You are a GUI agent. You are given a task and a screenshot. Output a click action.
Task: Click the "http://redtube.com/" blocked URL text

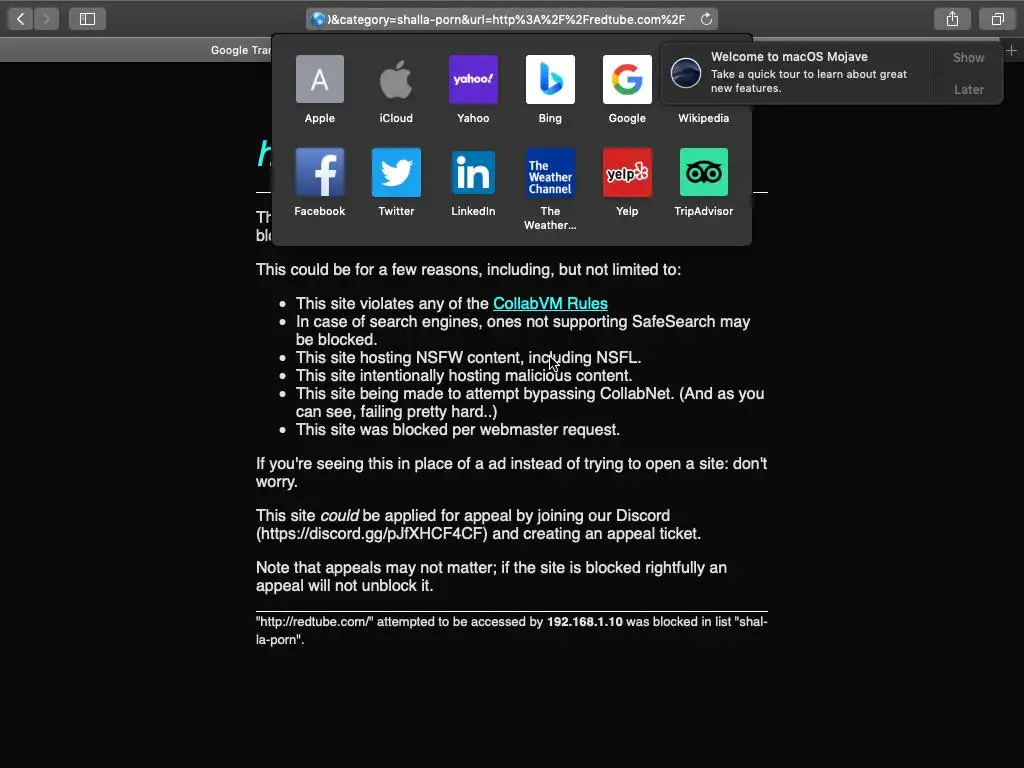point(315,622)
